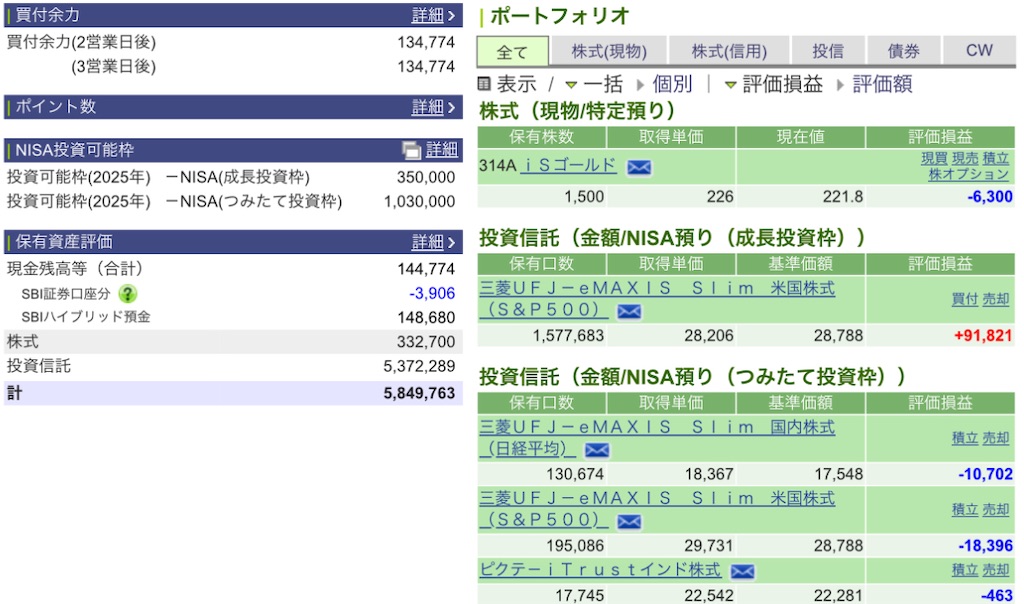The height and width of the screenshot is (604, 1024).
Task: Open ピクテ iTrust インド株式 fund link
Action: coord(600,569)
